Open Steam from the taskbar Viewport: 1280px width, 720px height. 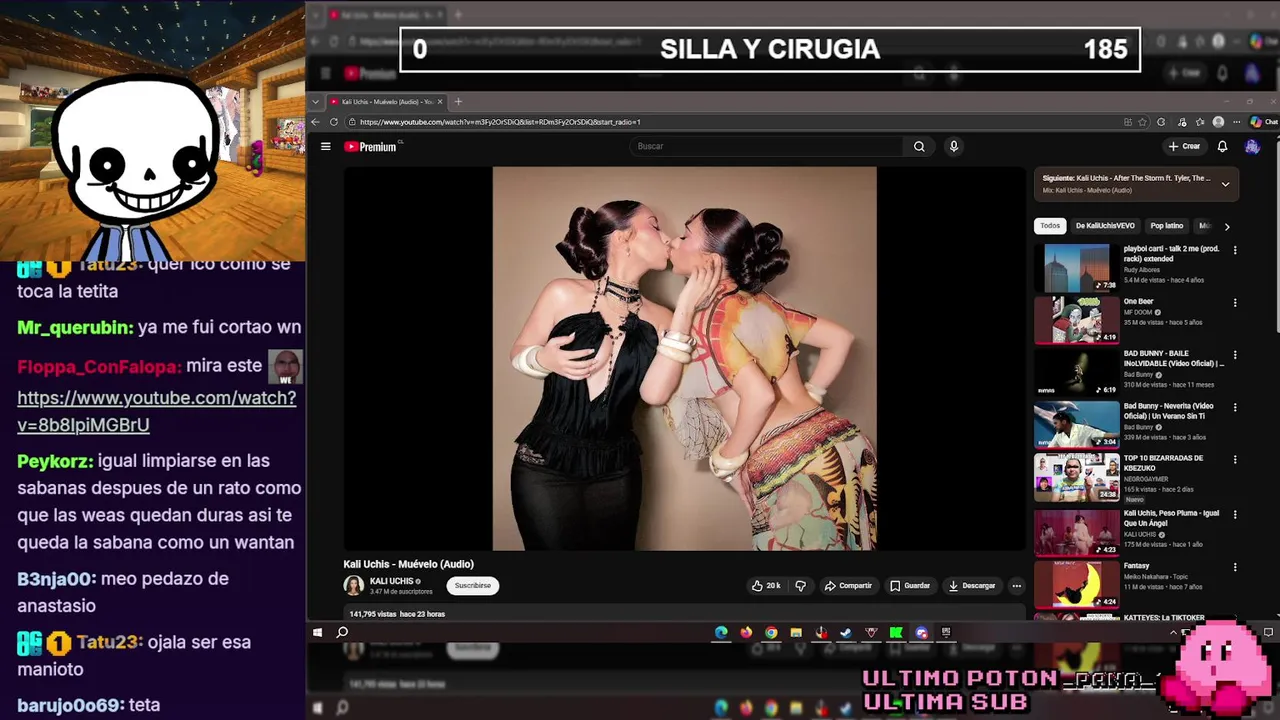click(846, 632)
